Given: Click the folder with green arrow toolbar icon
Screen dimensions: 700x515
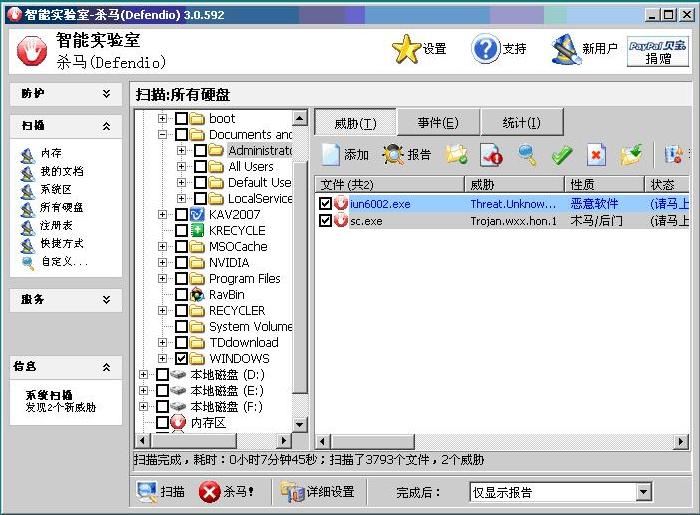Looking at the screenshot, I should tap(631, 155).
